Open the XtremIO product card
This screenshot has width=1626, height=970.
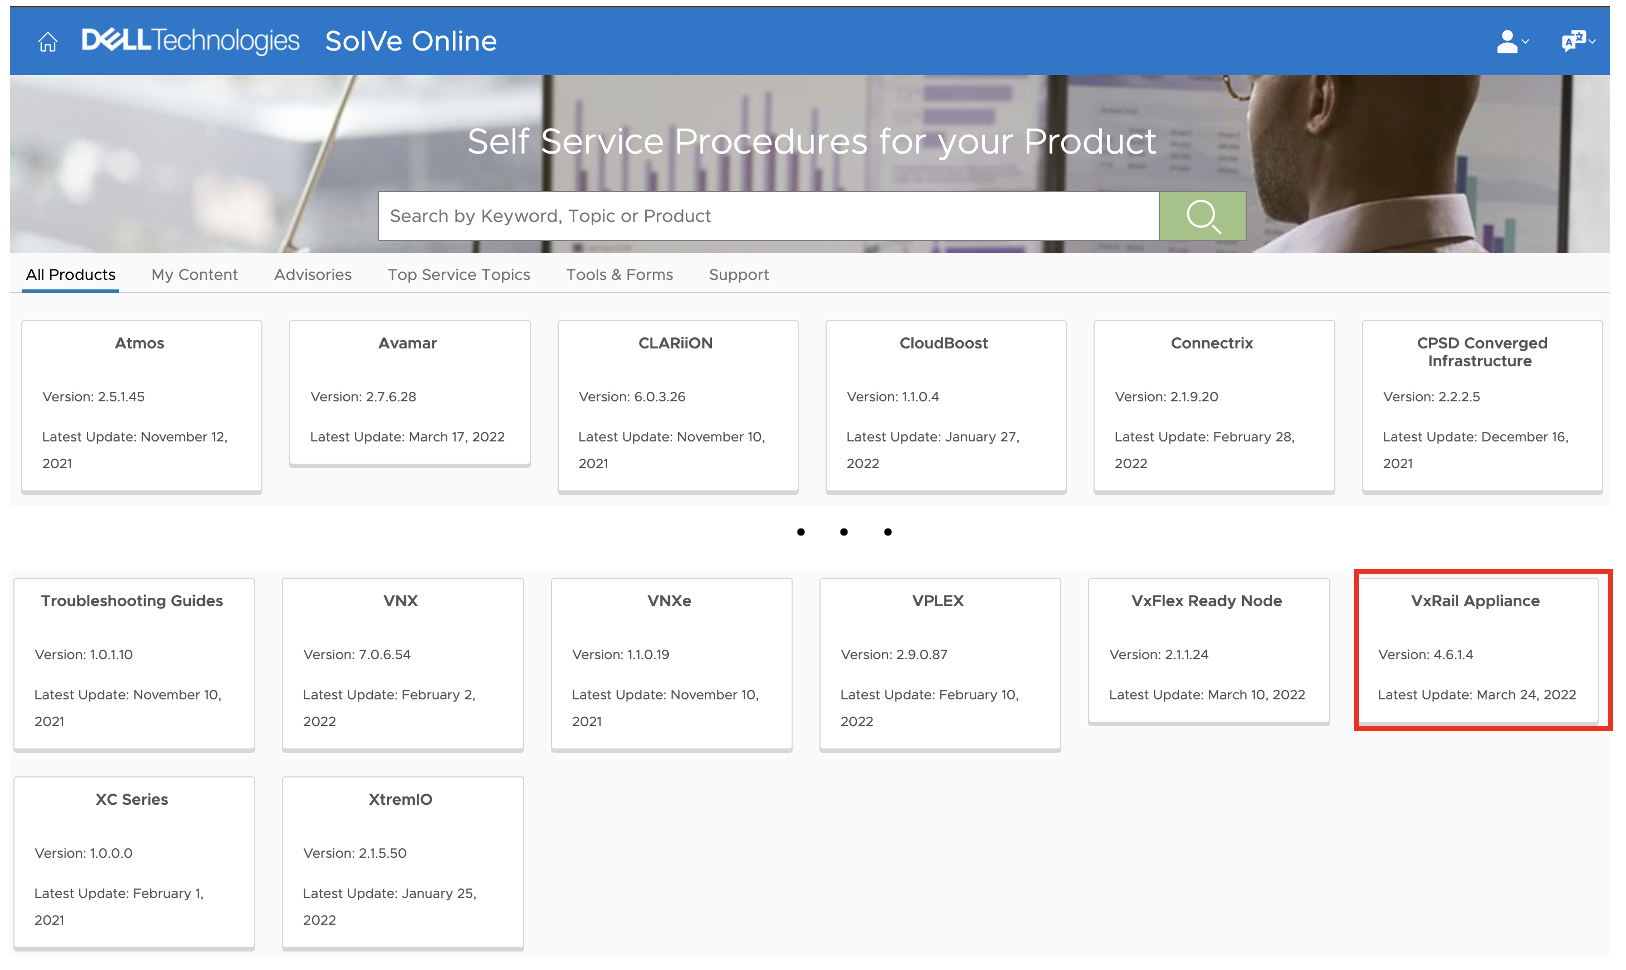point(402,860)
